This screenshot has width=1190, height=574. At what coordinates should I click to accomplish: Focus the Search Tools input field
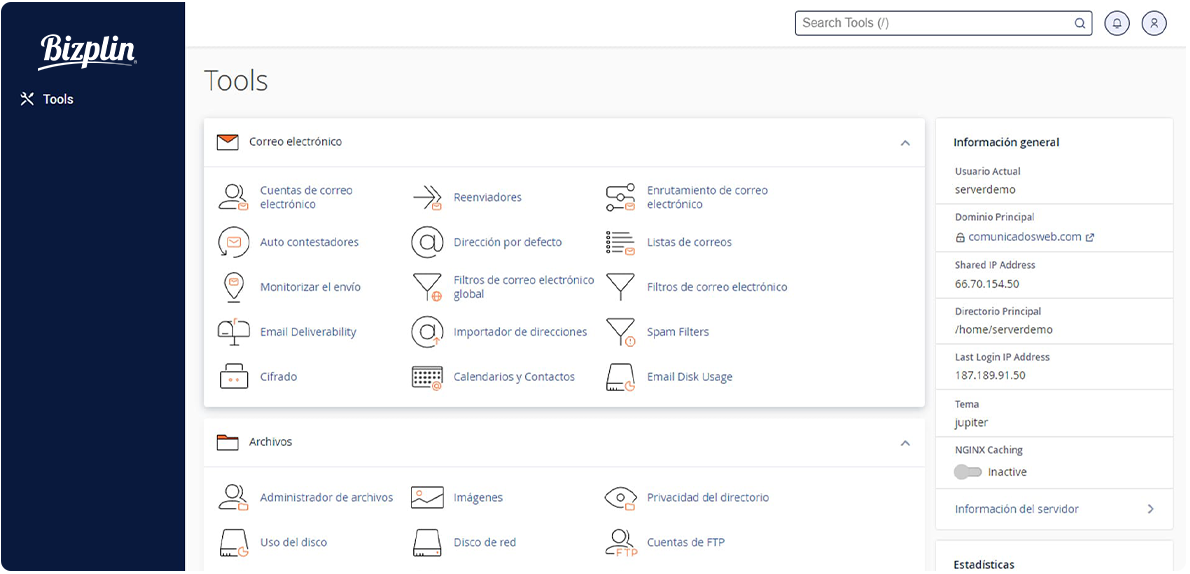coord(943,24)
